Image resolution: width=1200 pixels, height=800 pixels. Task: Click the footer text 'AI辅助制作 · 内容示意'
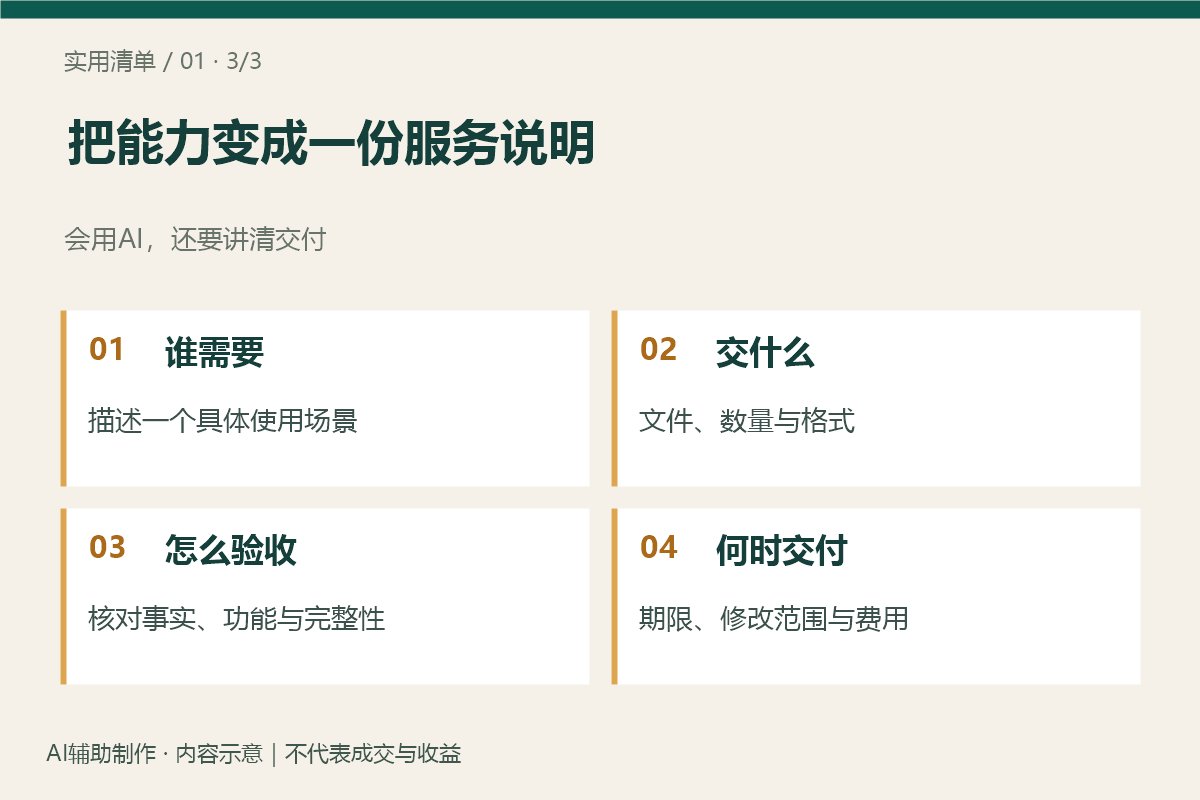(x=154, y=754)
